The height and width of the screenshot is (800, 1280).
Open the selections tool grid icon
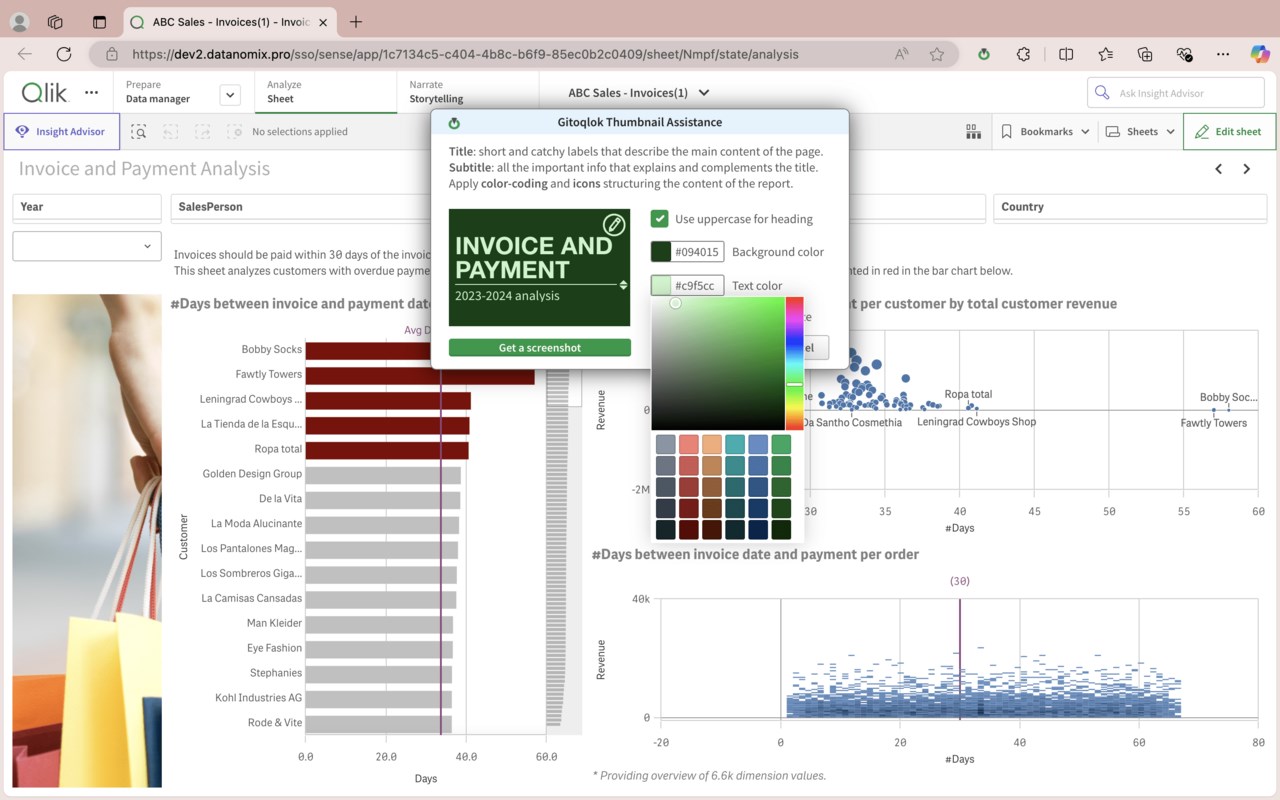(x=972, y=131)
